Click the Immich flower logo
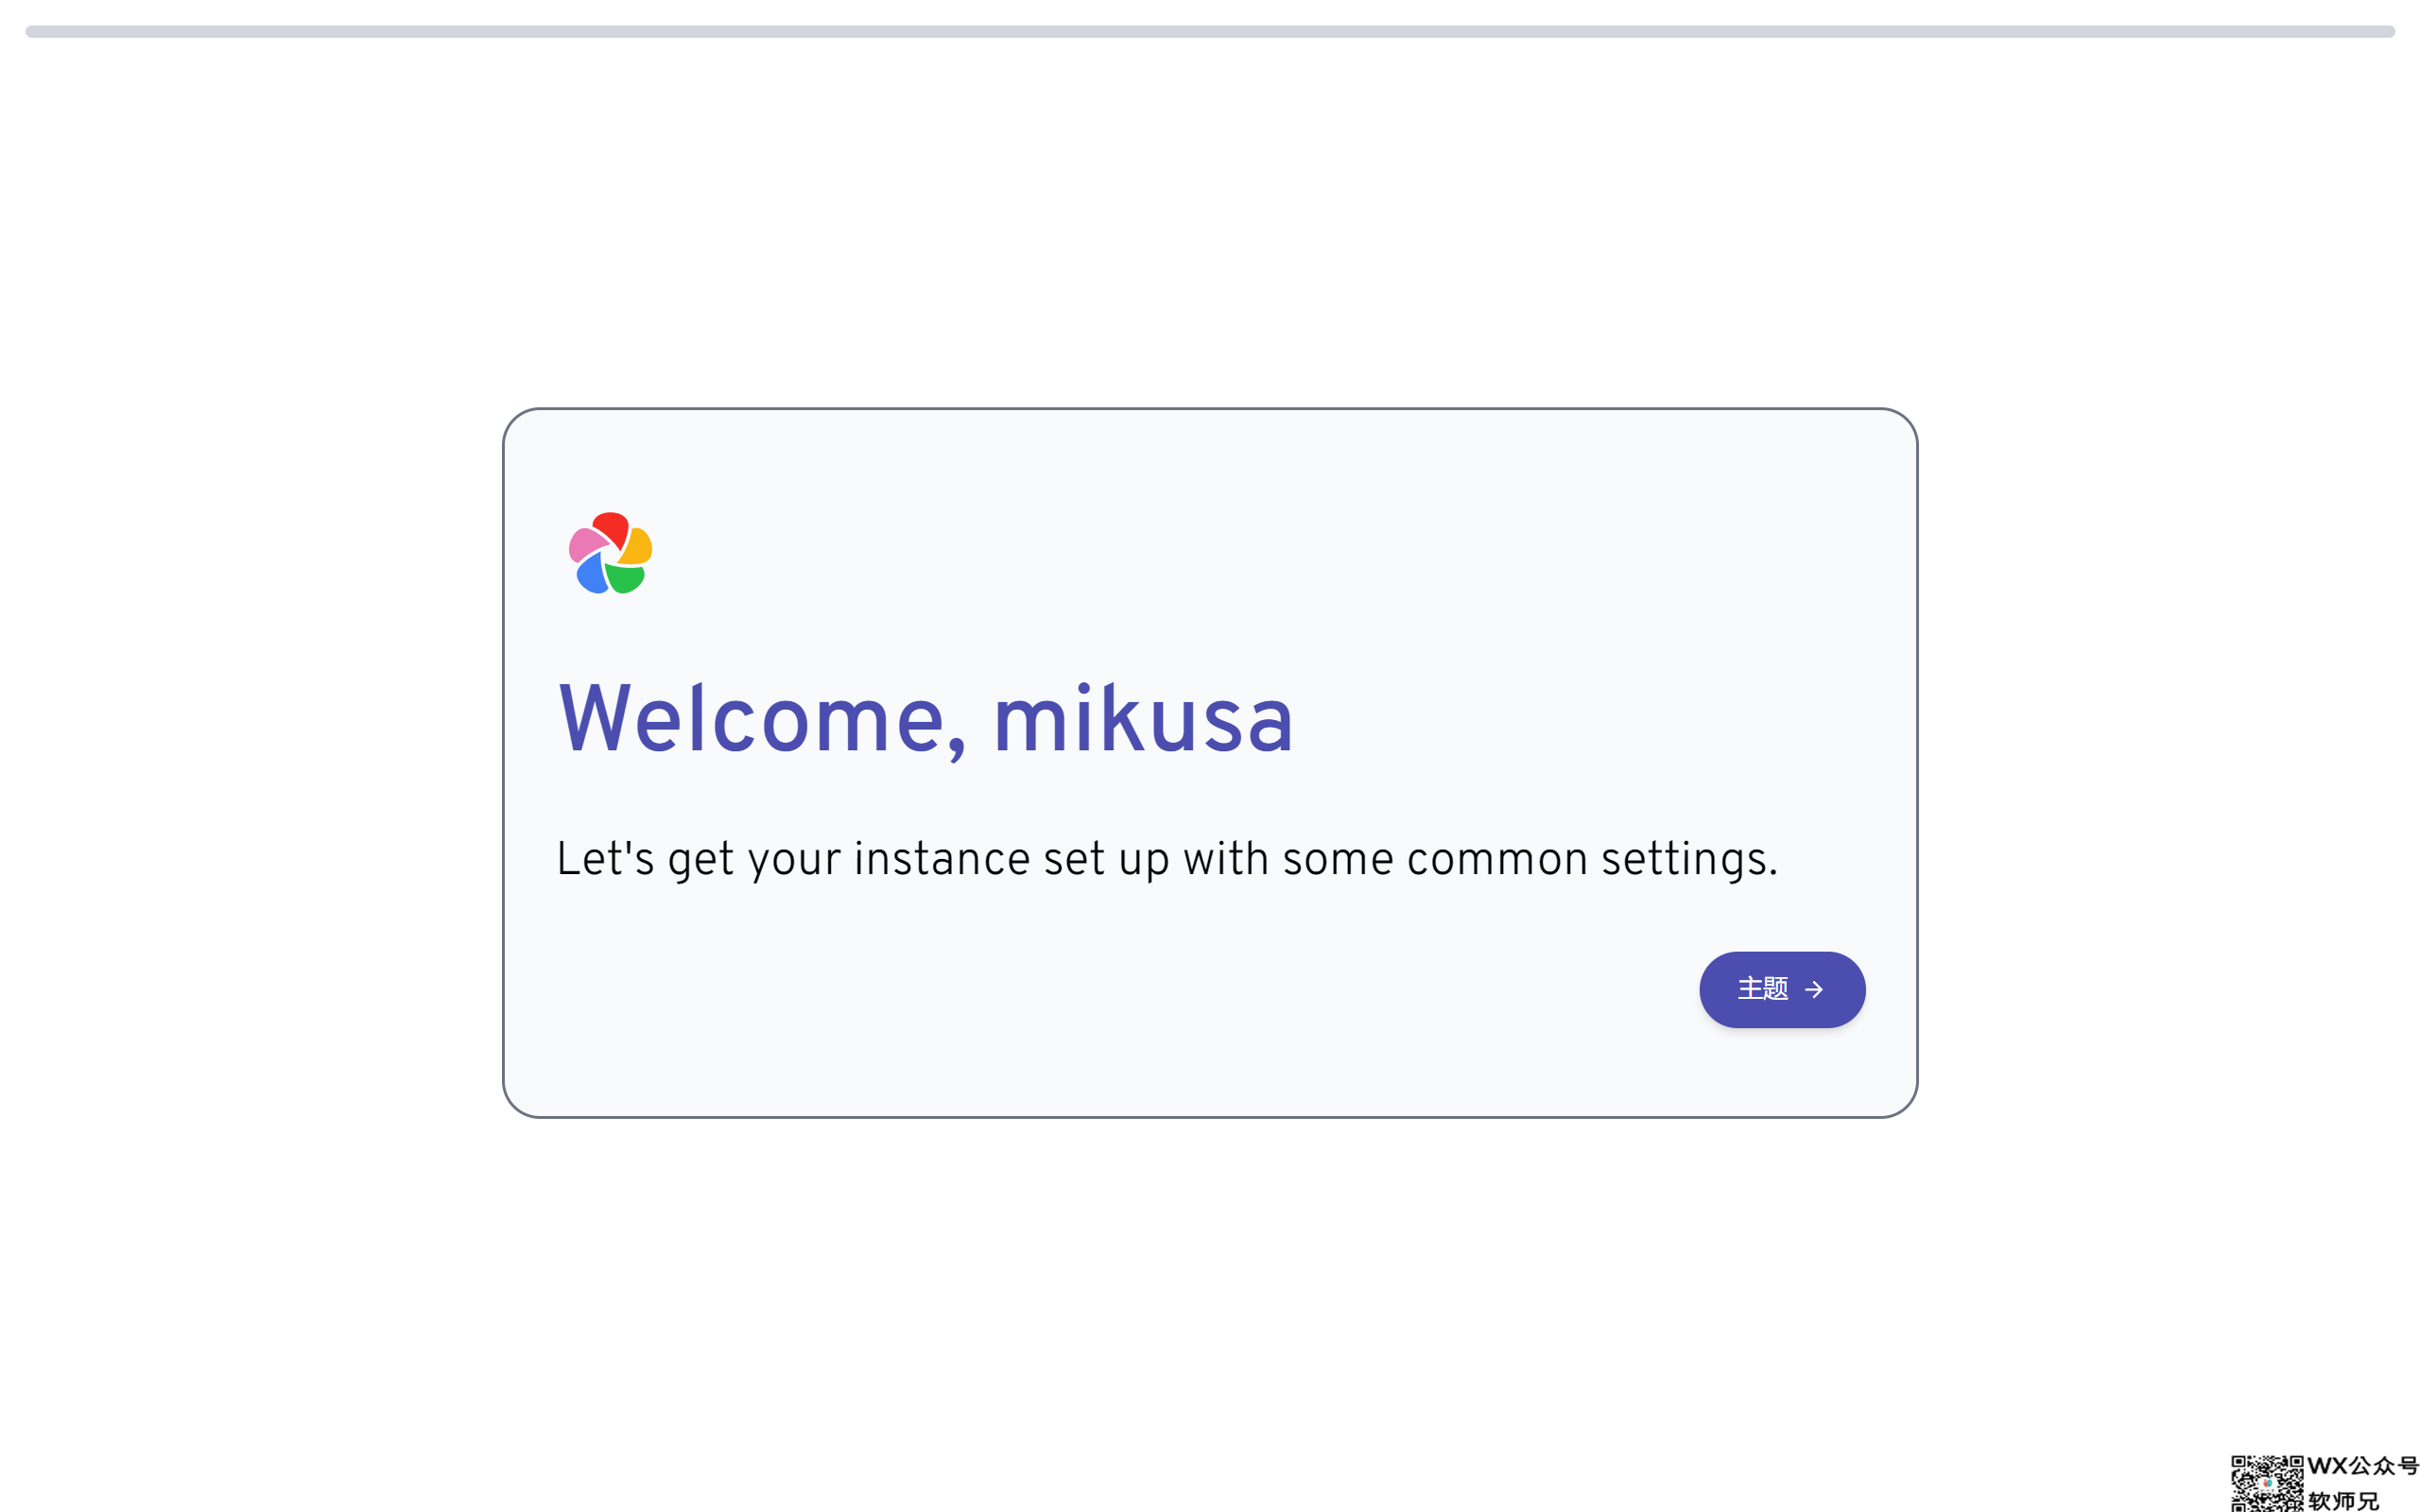 (x=610, y=553)
